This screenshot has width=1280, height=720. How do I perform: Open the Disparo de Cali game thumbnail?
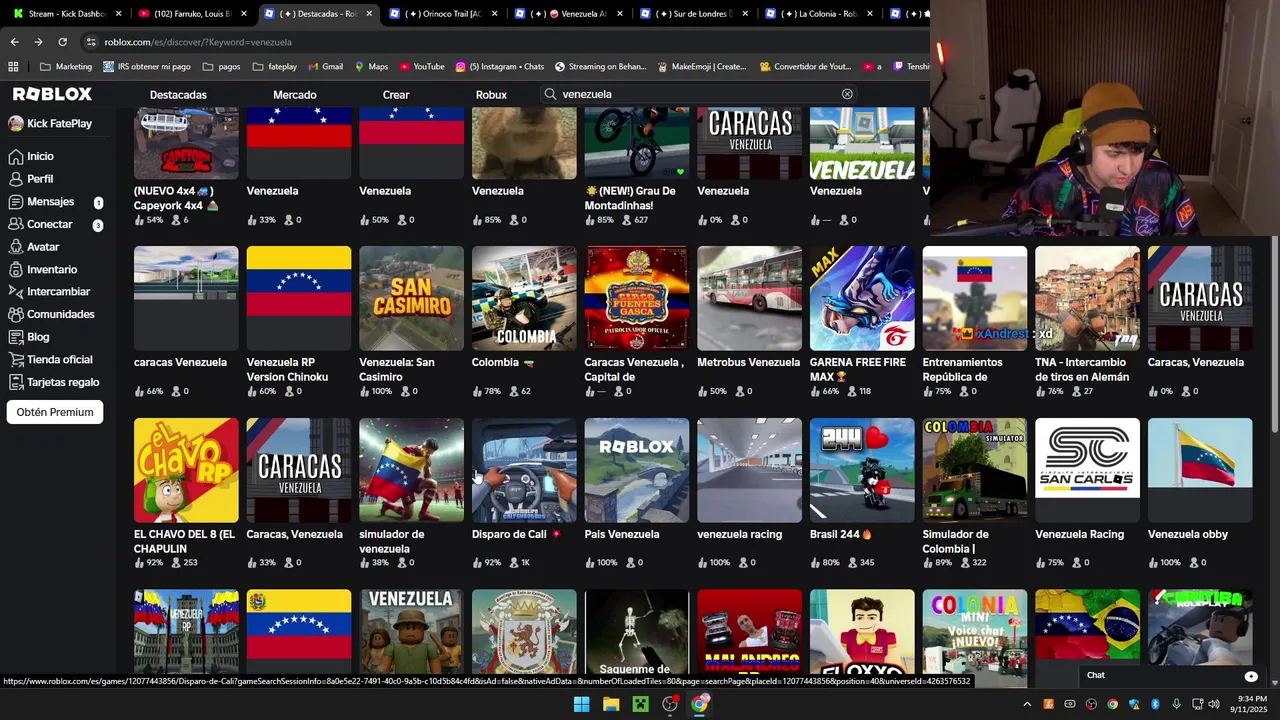(x=524, y=470)
